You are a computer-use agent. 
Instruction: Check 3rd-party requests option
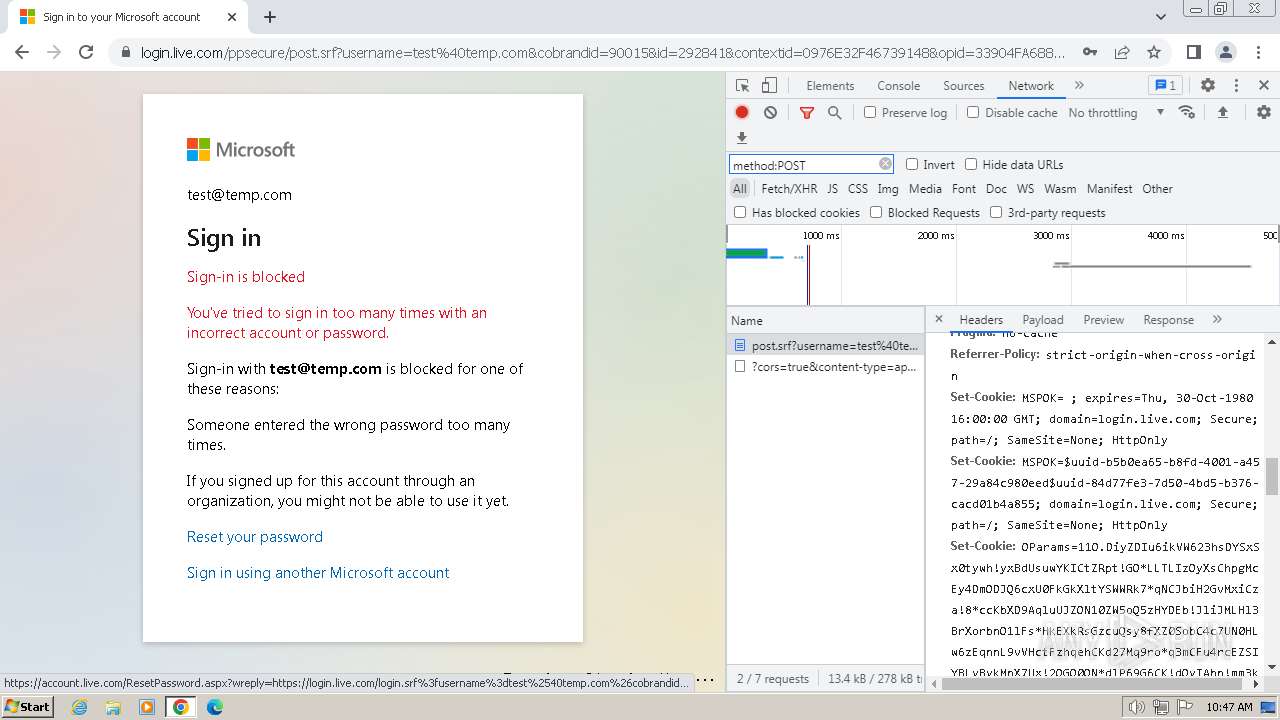coord(996,212)
